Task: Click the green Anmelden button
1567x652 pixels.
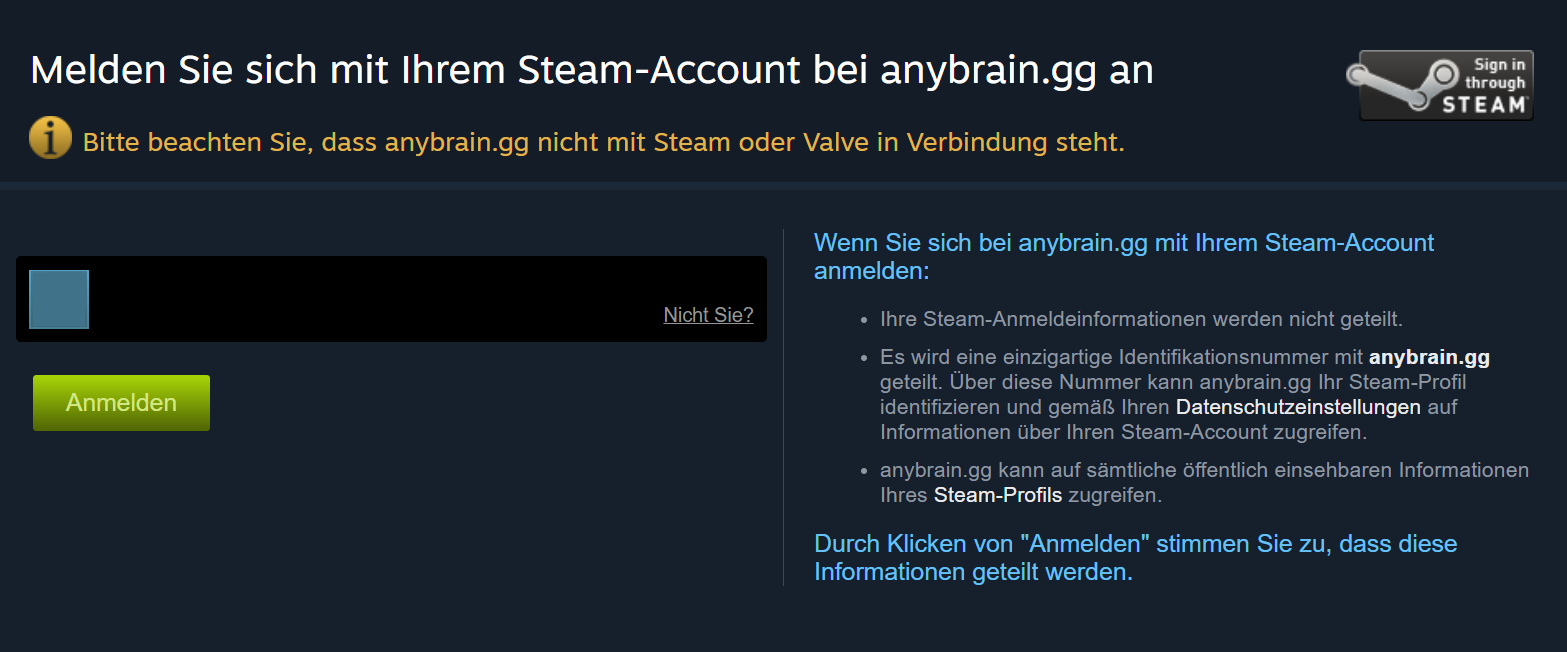Action: (121, 403)
